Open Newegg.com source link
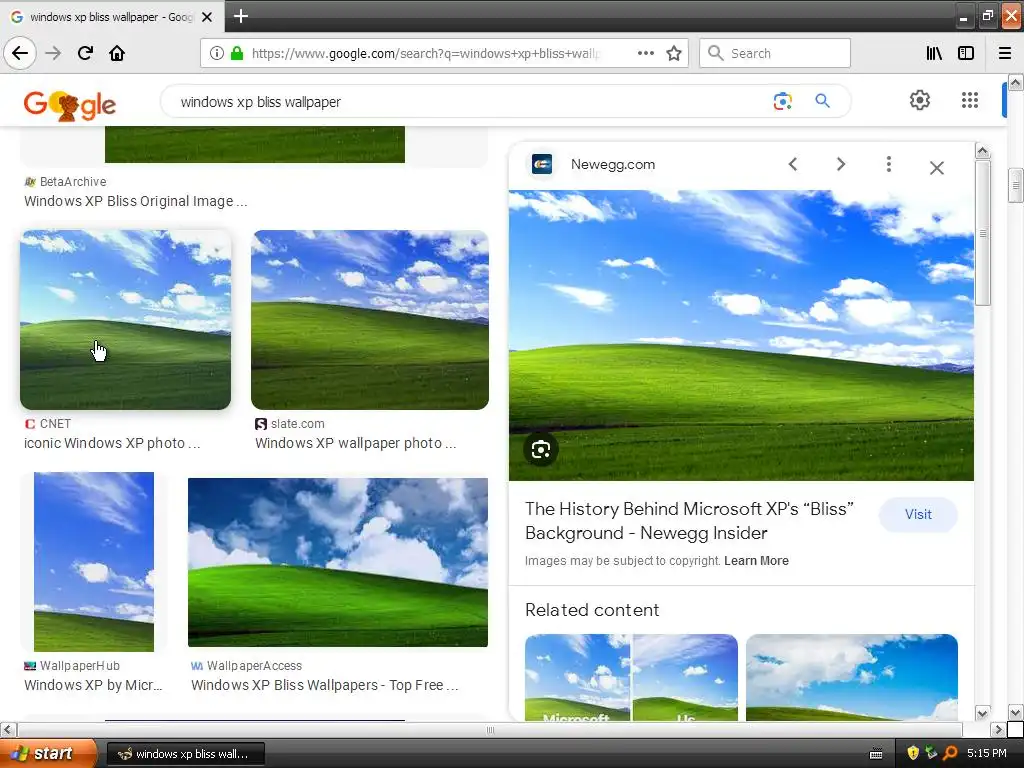The width and height of the screenshot is (1024, 768). click(613, 165)
